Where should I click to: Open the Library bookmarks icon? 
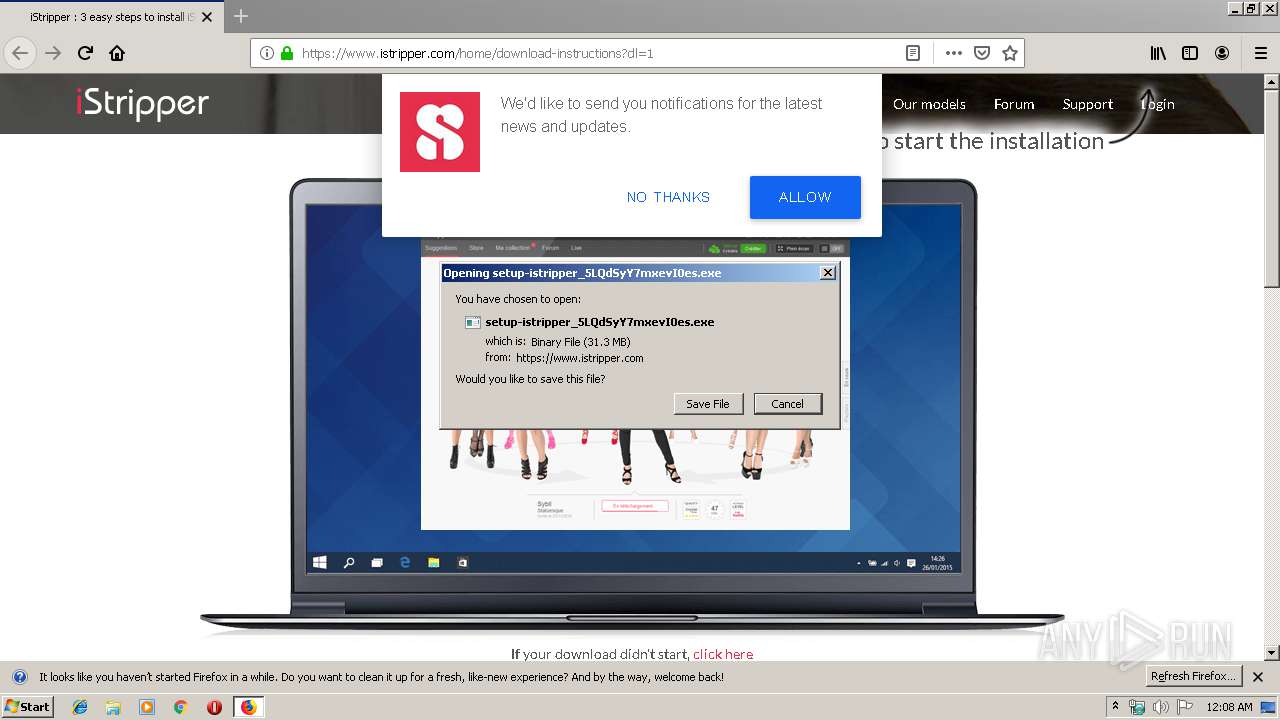tap(1158, 53)
